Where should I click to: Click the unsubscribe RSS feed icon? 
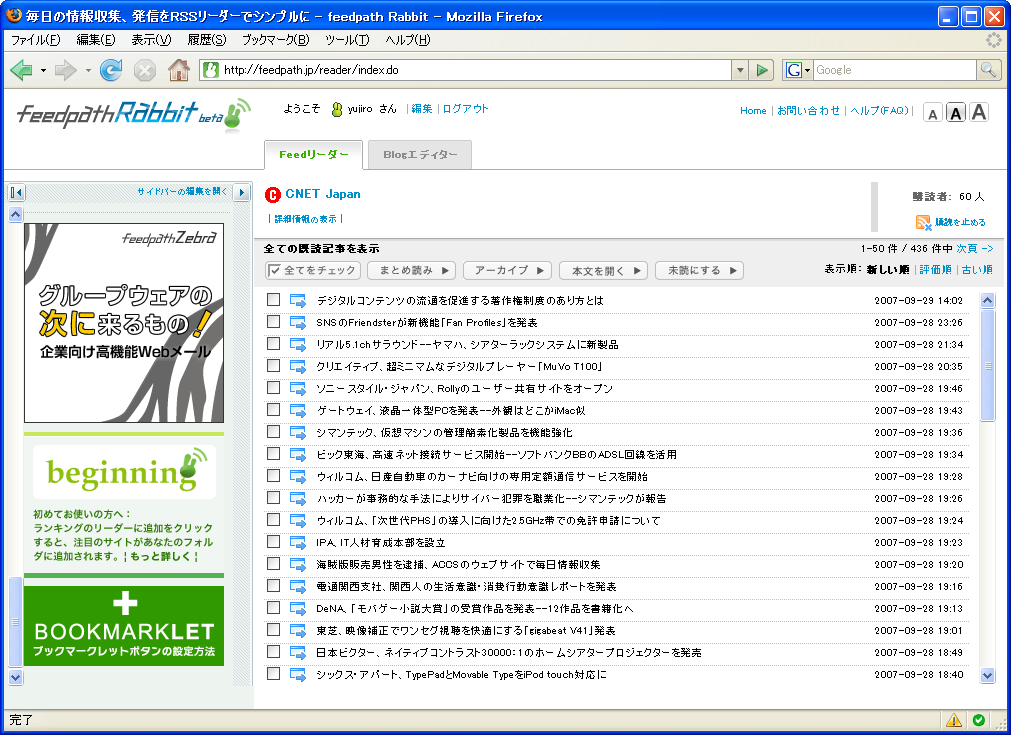click(x=923, y=222)
